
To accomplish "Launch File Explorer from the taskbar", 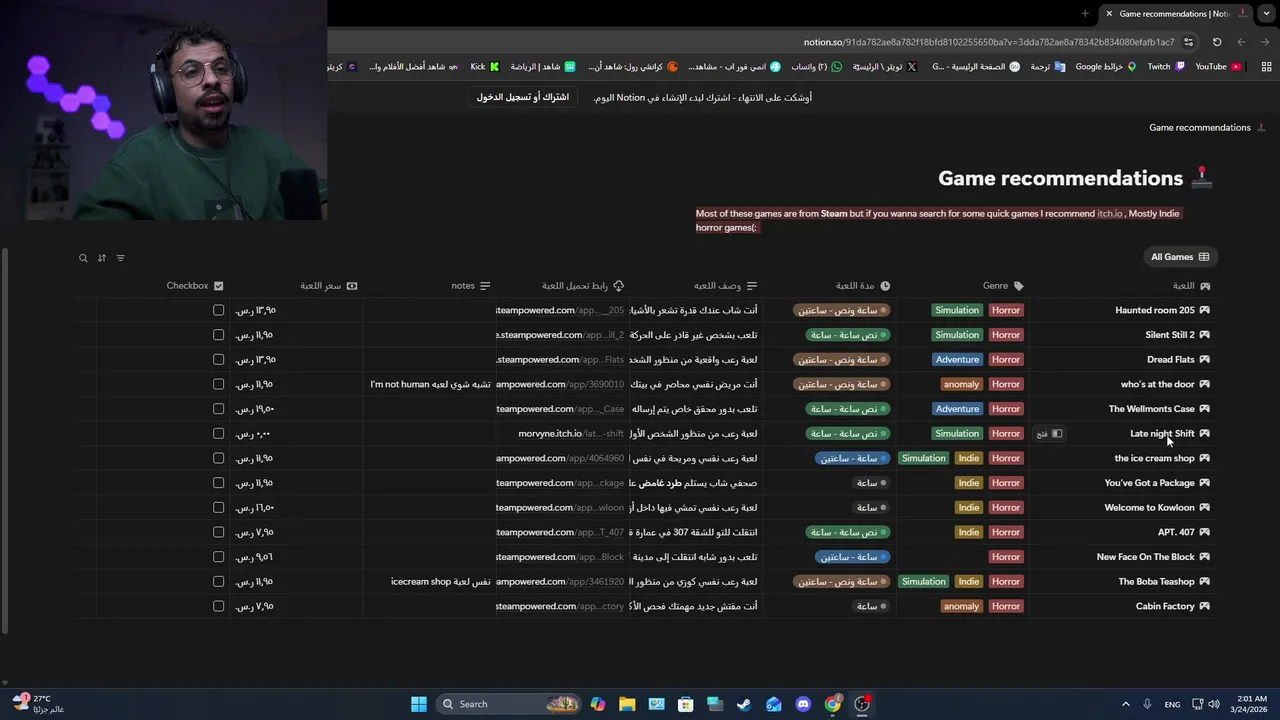I will coord(627,704).
